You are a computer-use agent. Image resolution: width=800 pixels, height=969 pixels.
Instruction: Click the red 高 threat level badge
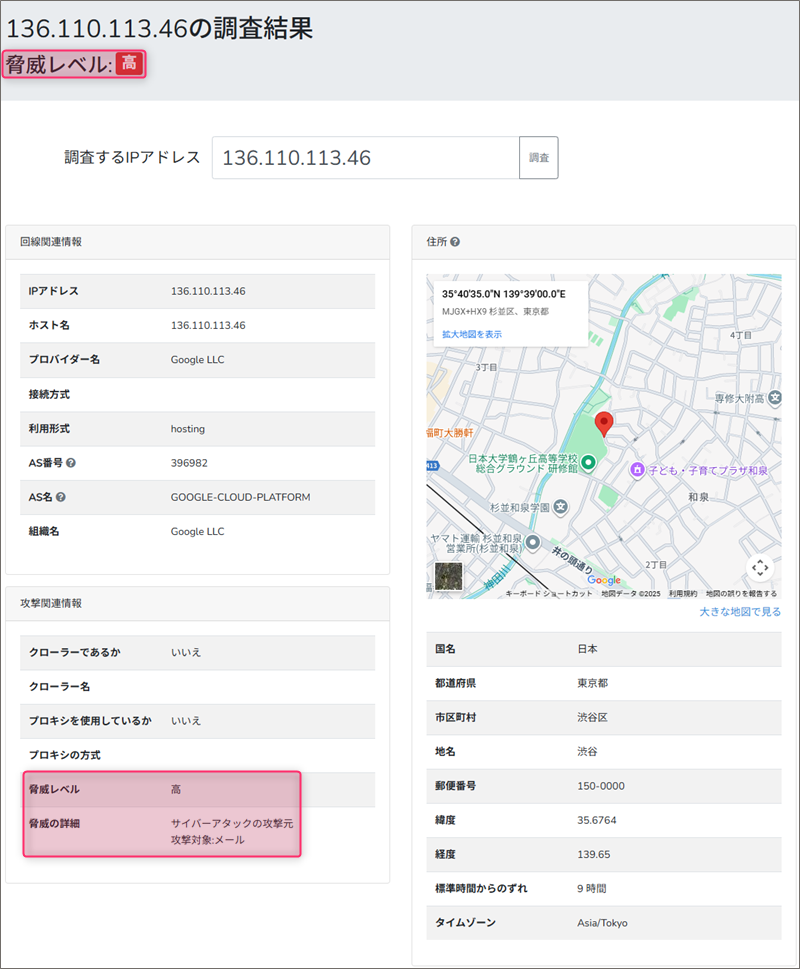point(129,64)
